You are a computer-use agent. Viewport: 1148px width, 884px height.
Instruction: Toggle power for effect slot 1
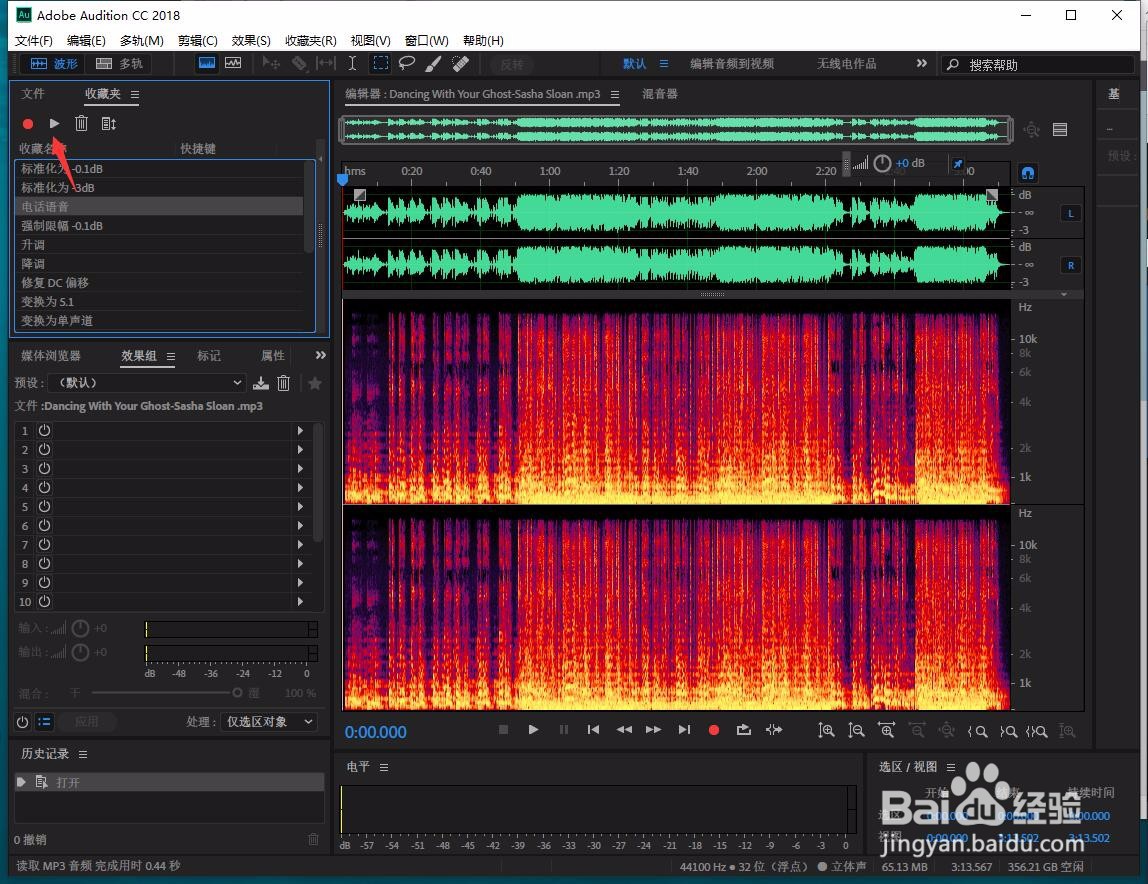point(45,431)
